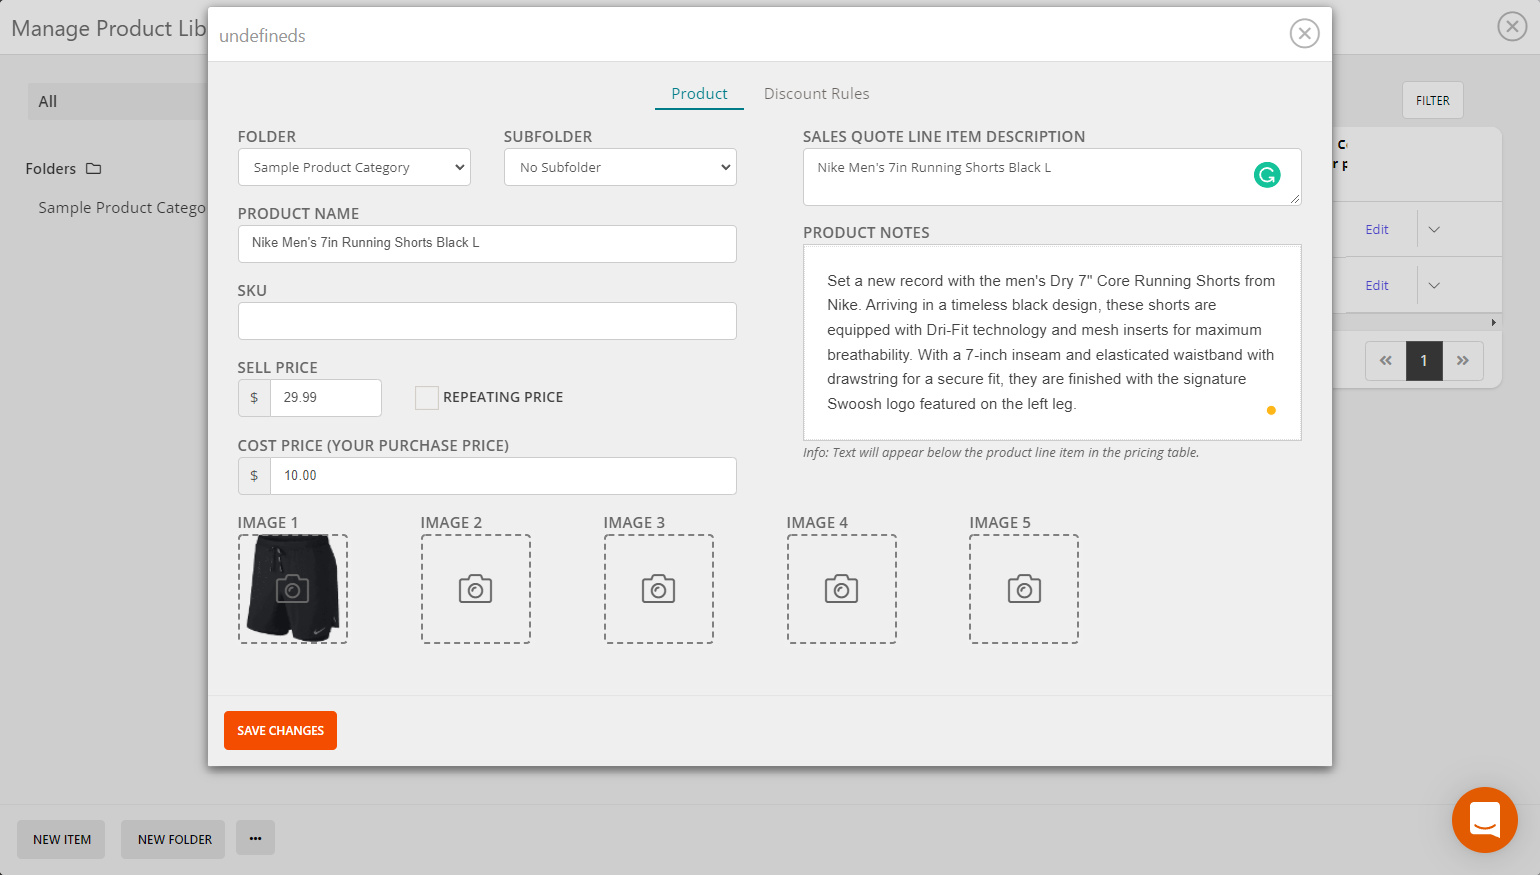Image resolution: width=1540 pixels, height=875 pixels.
Task: Click Edit on the second product row
Action: coord(1377,285)
